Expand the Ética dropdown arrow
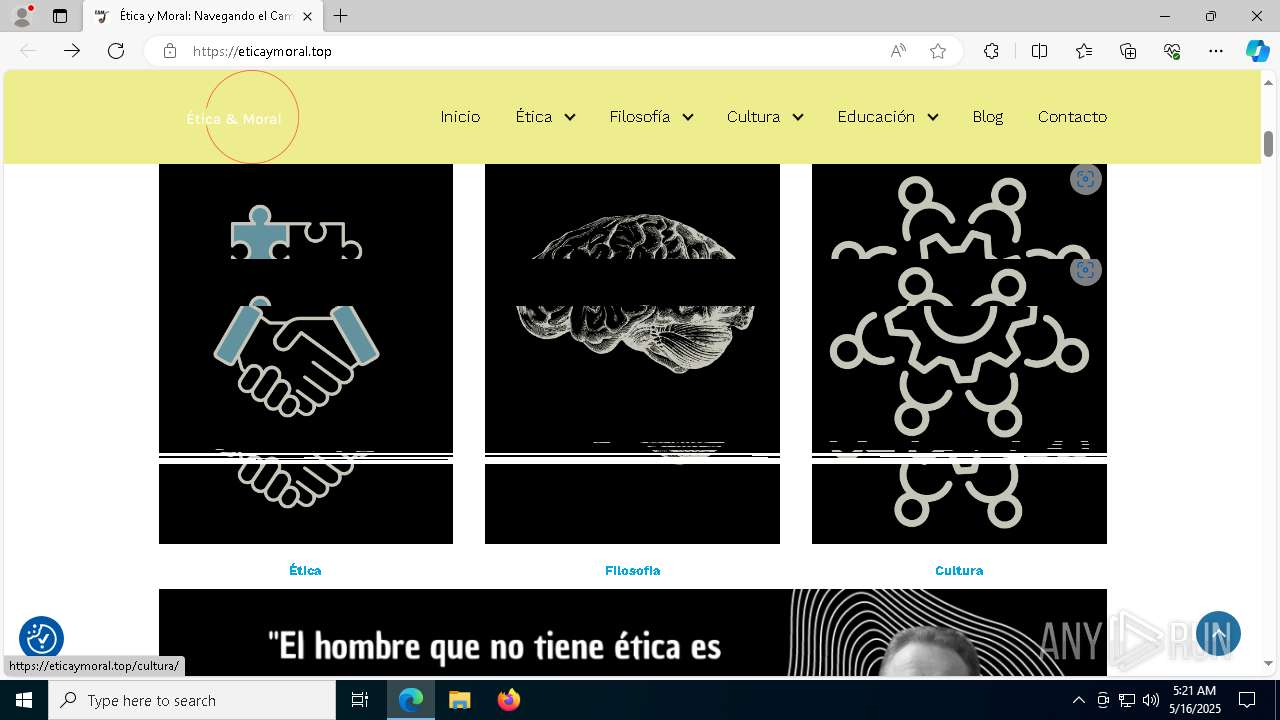Image resolution: width=1280 pixels, height=720 pixels. tap(570, 117)
